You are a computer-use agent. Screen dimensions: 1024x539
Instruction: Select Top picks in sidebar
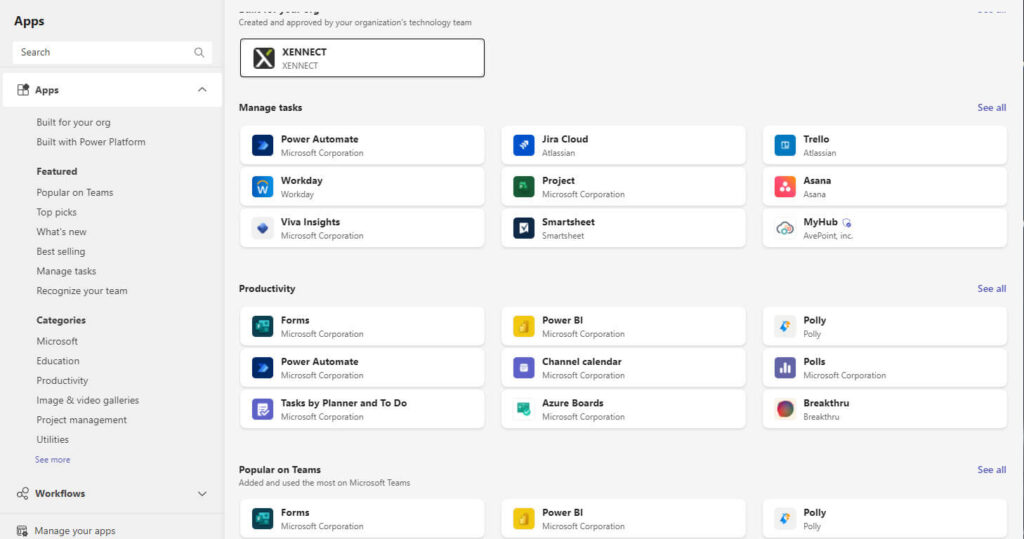point(56,212)
